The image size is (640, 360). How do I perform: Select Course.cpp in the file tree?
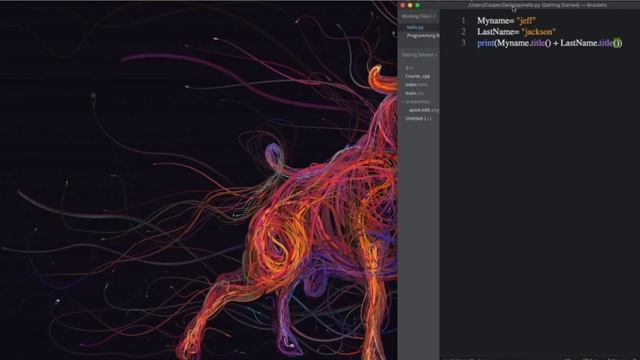coord(418,76)
